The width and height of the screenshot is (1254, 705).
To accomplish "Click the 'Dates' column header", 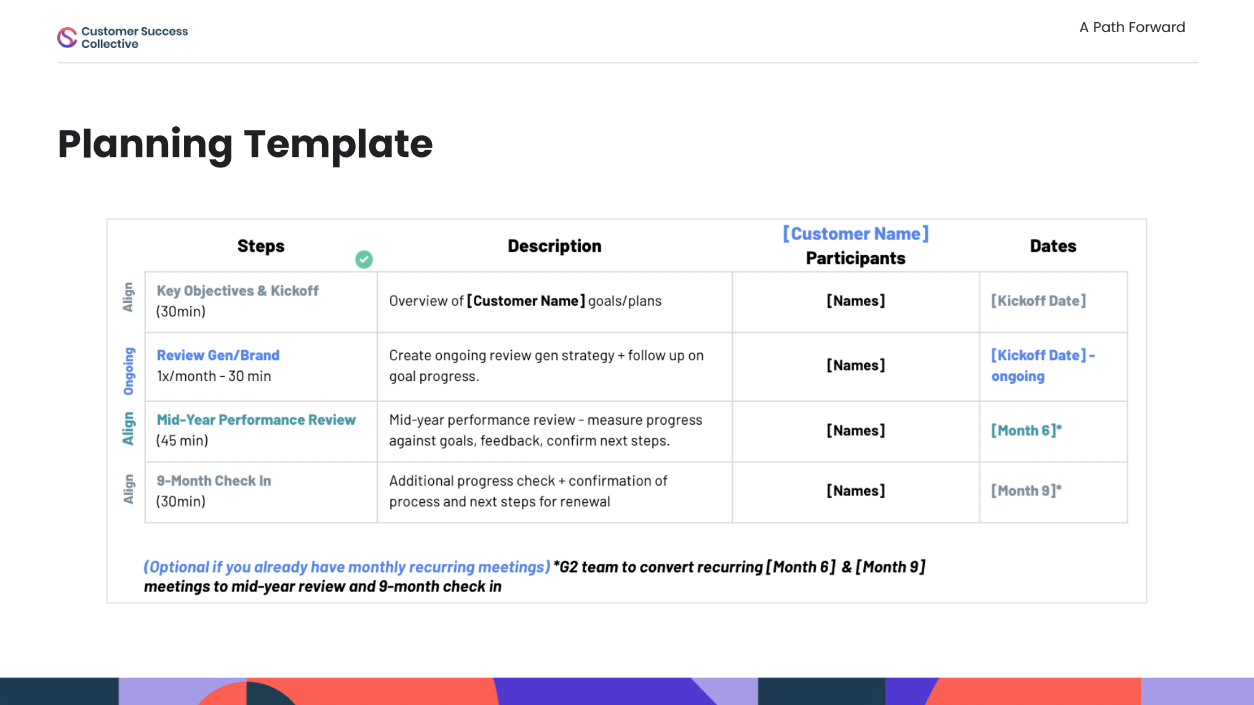I will (1053, 246).
